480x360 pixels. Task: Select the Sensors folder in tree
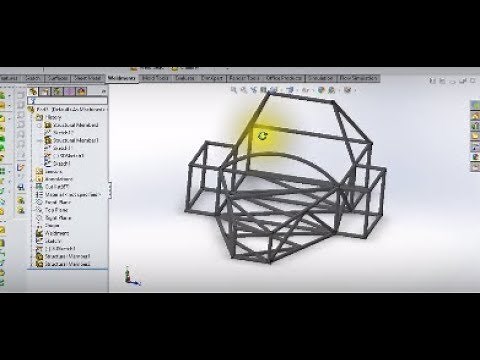pyautogui.click(x=49, y=171)
